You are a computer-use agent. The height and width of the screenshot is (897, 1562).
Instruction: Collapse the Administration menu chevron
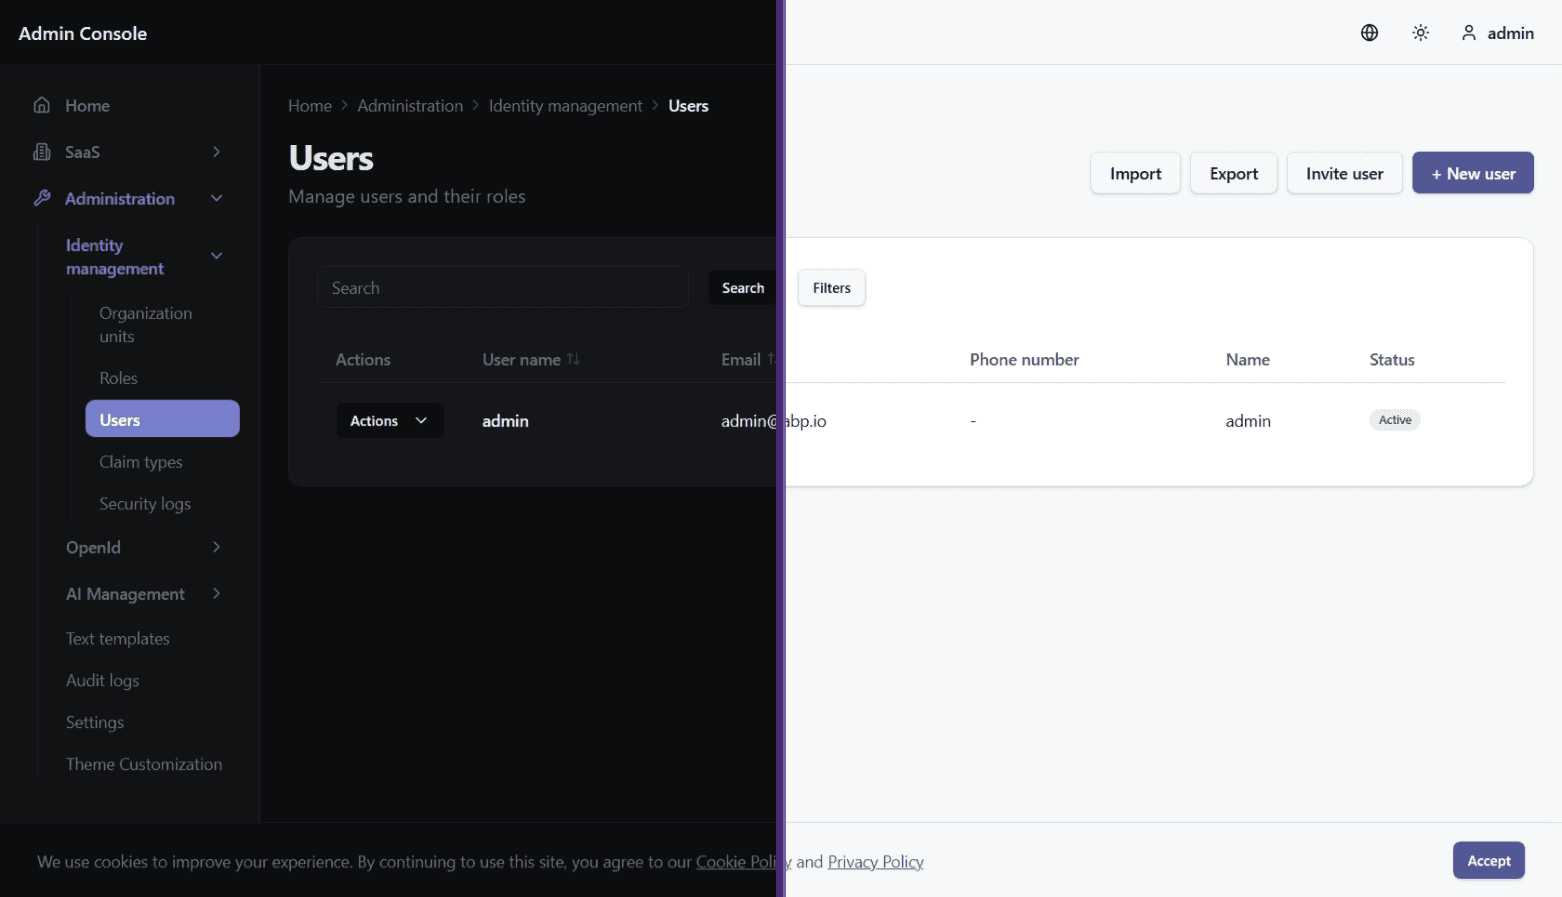pyautogui.click(x=217, y=198)
